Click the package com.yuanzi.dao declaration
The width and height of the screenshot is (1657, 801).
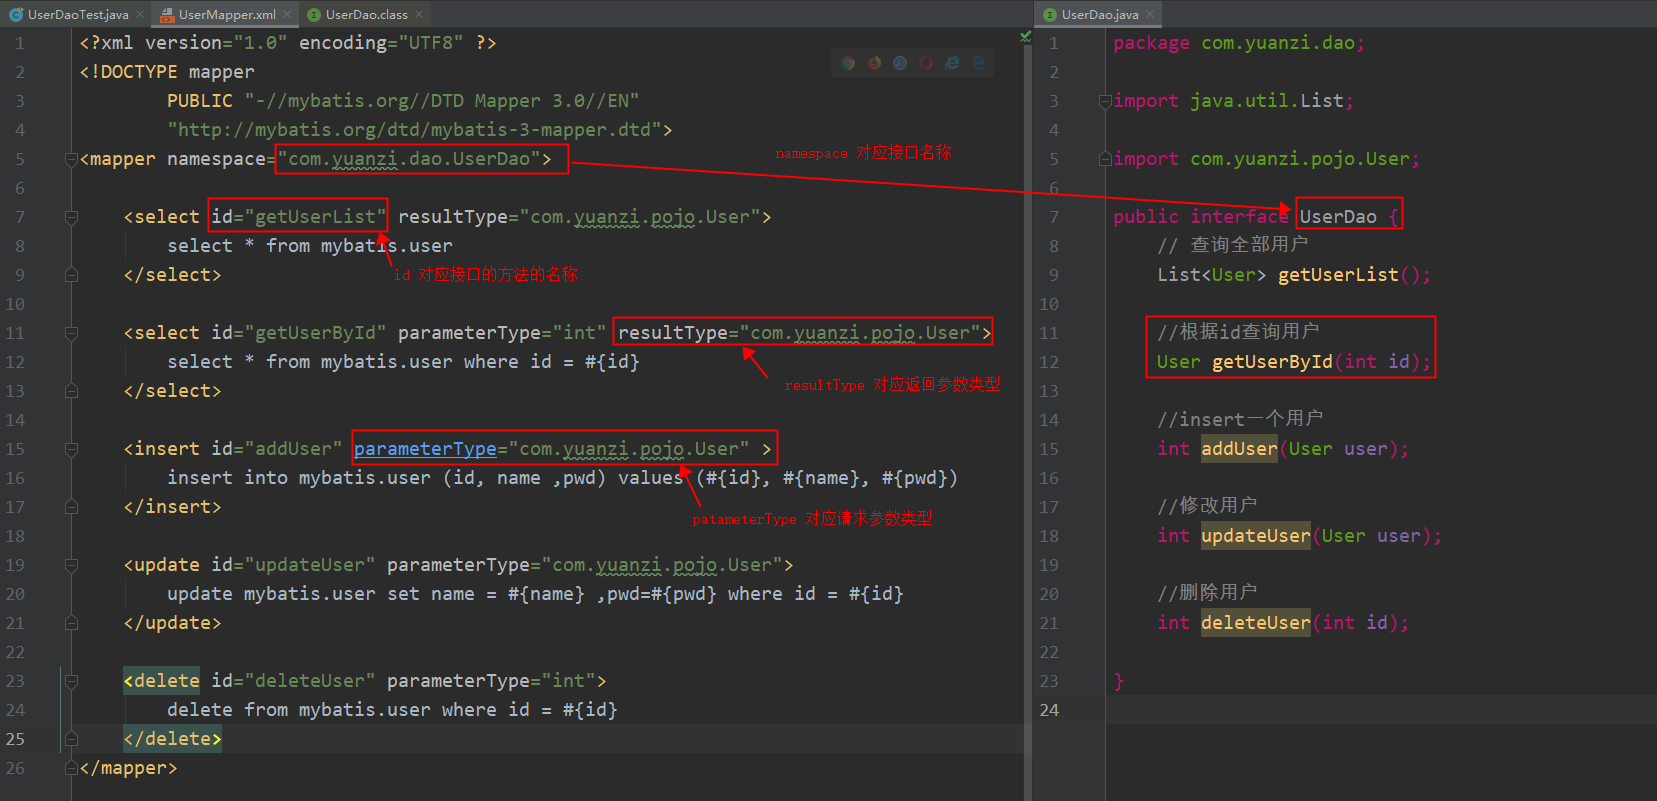tap(1239, 43)
